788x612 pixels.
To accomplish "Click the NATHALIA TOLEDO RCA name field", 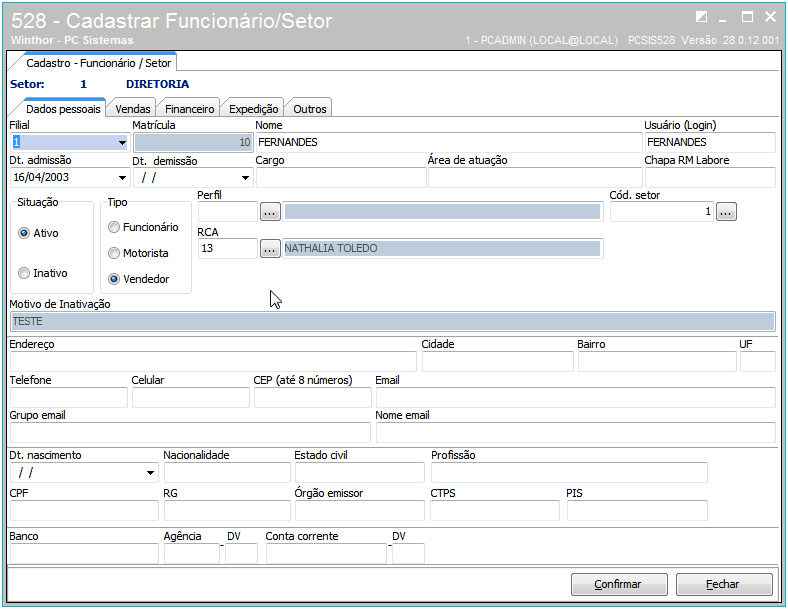I will [443, 249].
